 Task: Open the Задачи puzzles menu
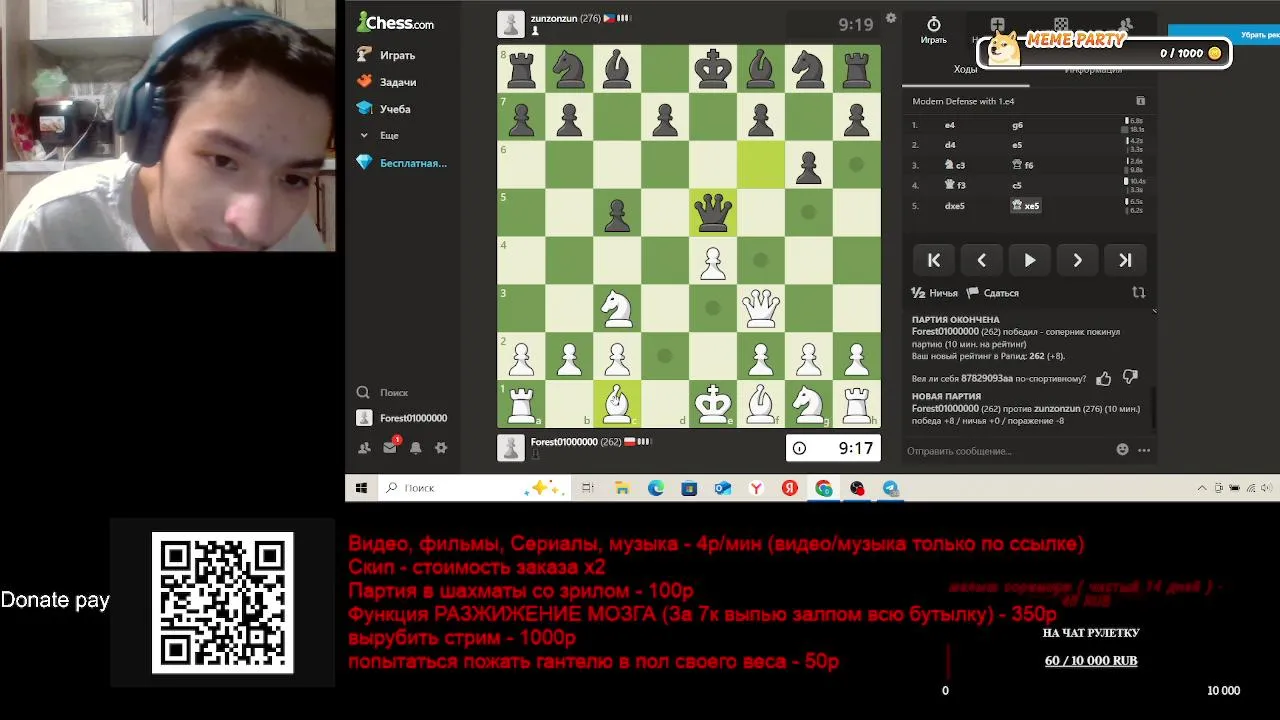(387, 82)
